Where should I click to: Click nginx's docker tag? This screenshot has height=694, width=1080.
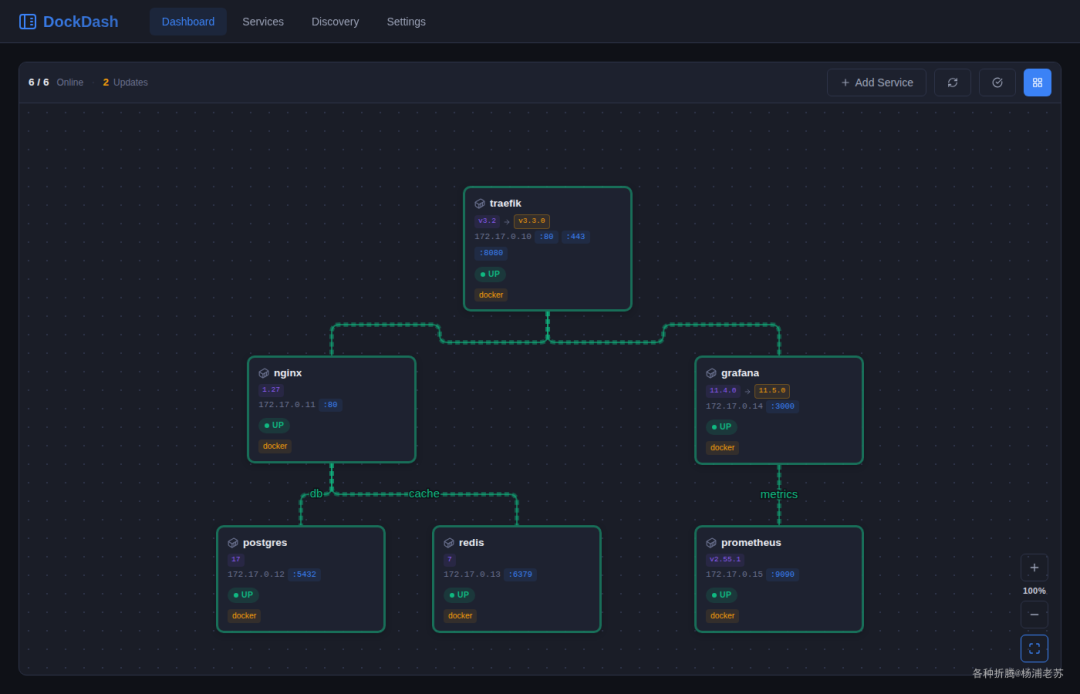pyautogui.click(x=275, y=446)
